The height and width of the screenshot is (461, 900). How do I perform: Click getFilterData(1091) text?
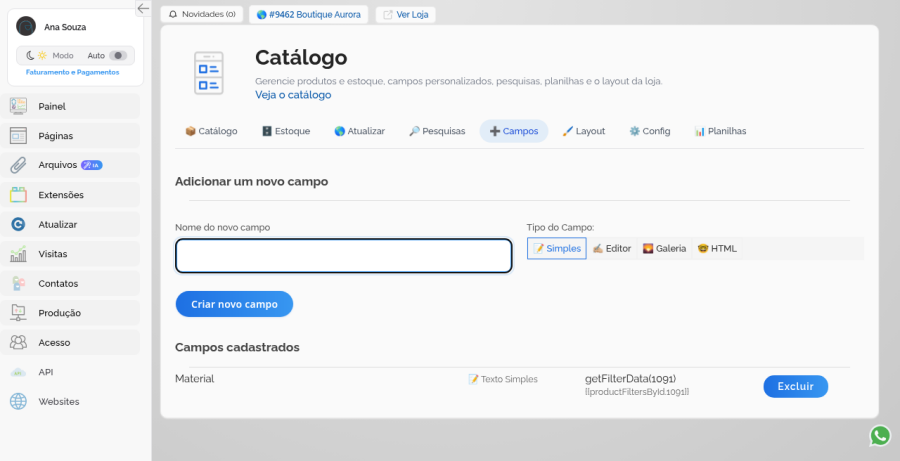tap(630, 379)
